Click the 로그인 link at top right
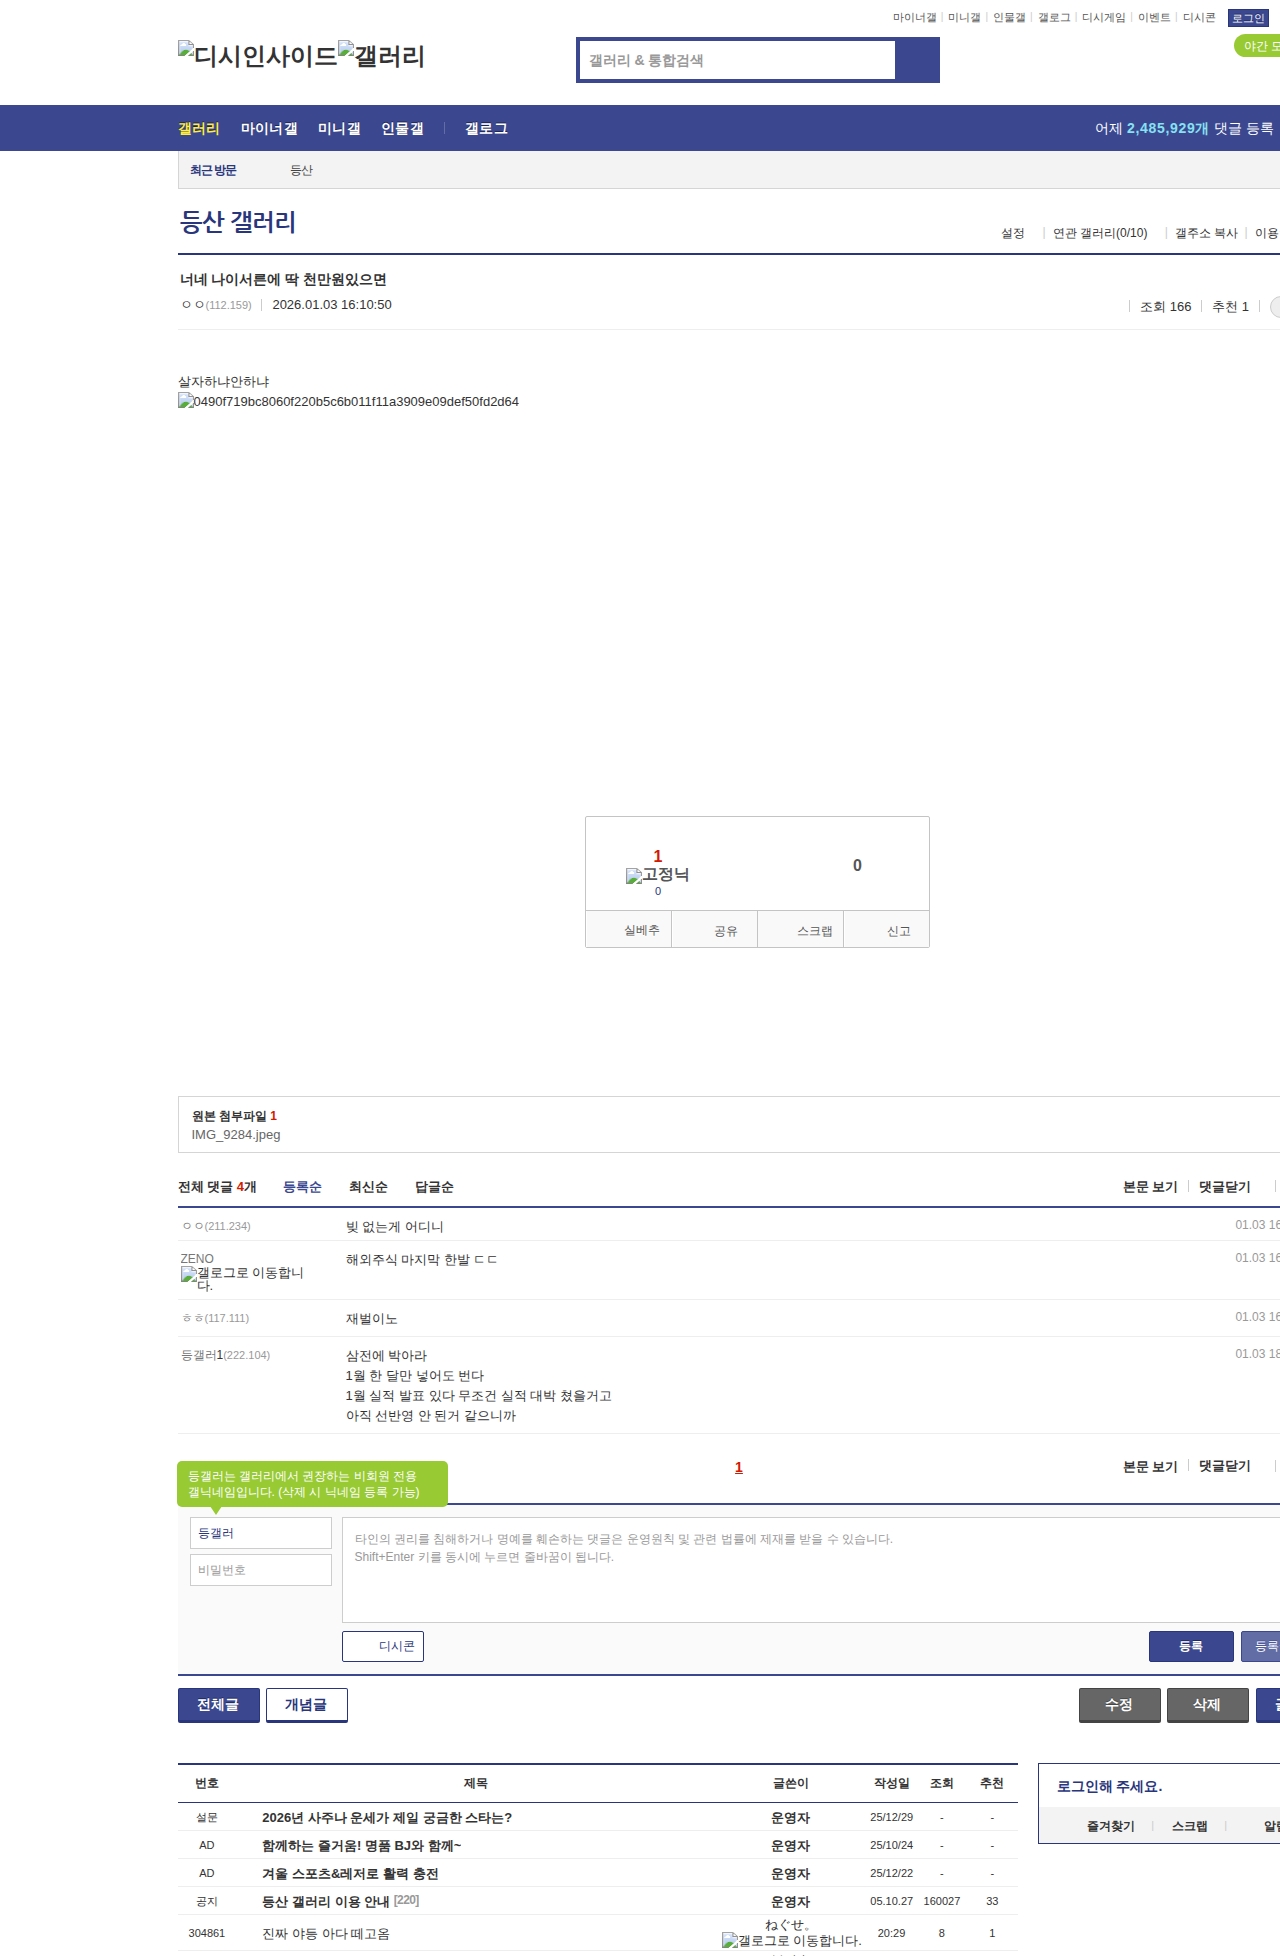The image size is (1280, 1956). (1248, 18)
